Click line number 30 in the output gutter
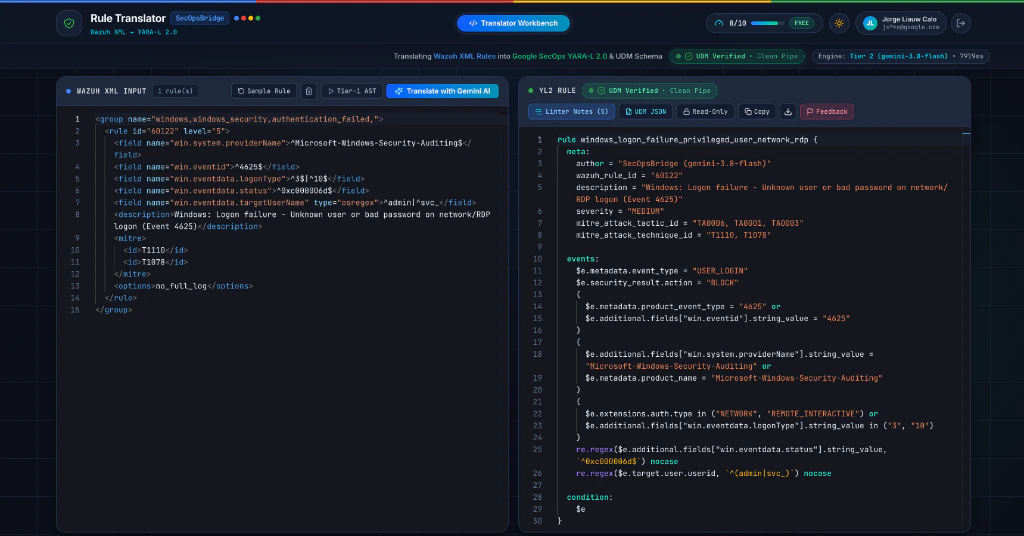Image resolution: width=1024 pixels, height=536 pixels. 537,521
